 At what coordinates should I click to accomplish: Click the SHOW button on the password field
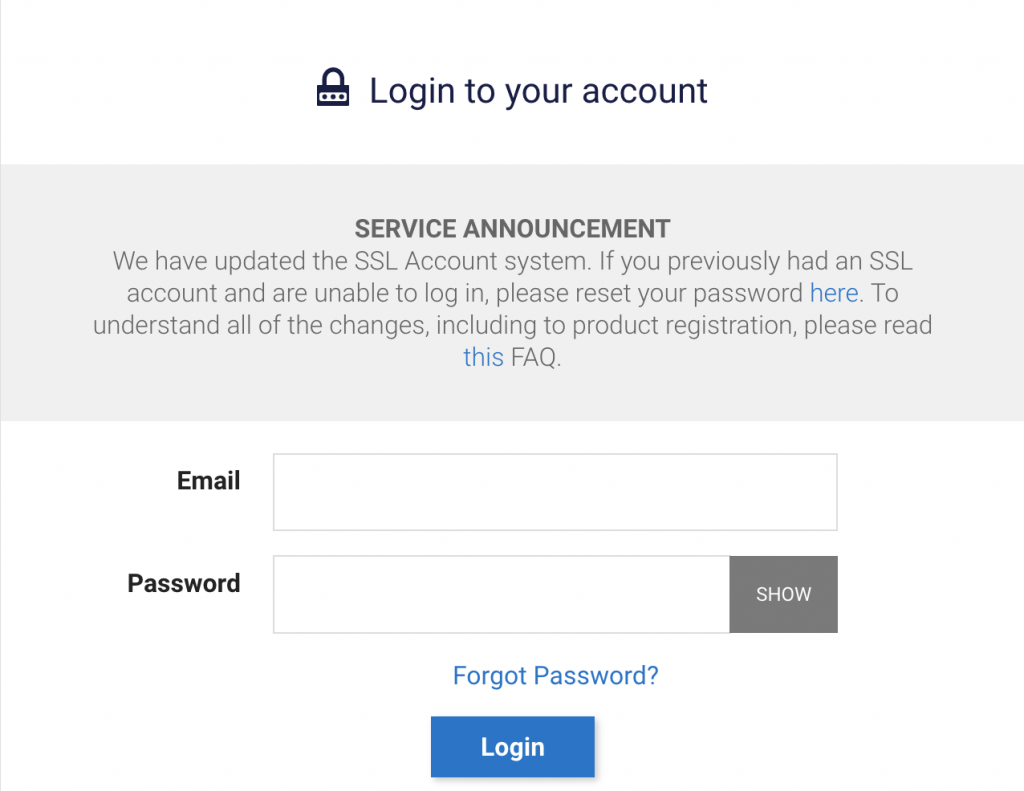click(783, 594)
